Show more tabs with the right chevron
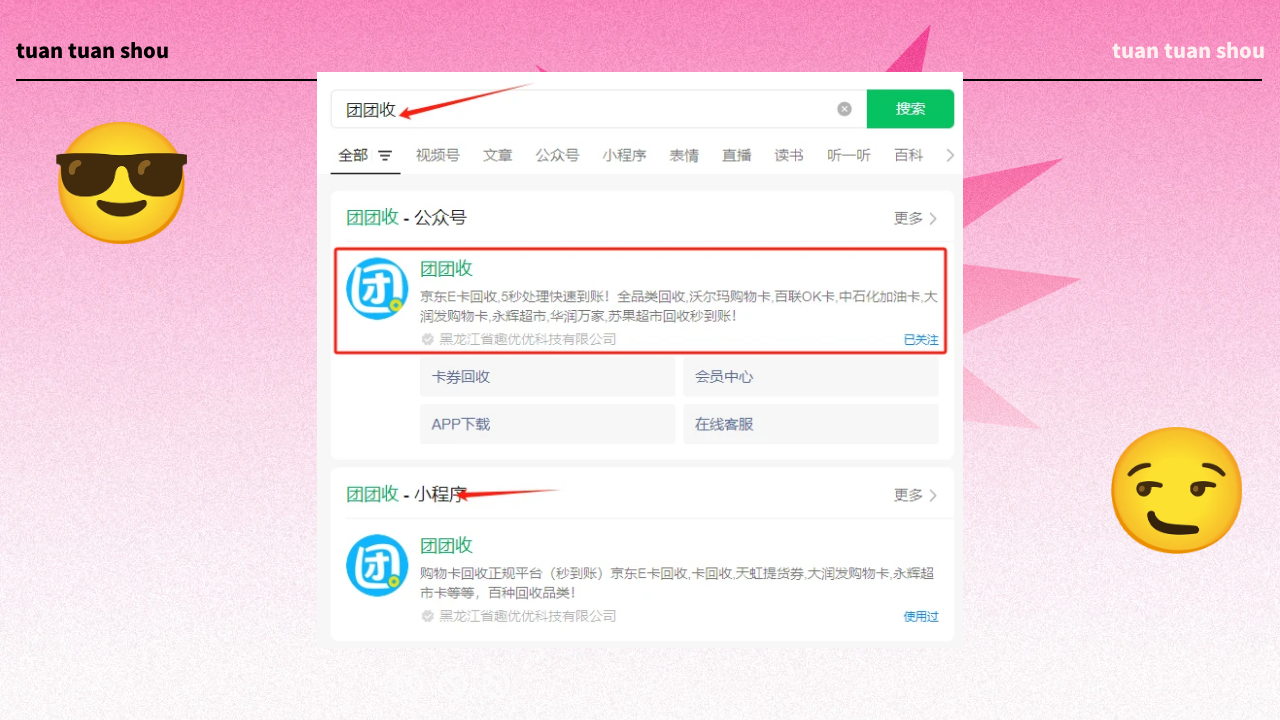 [950, 155]
